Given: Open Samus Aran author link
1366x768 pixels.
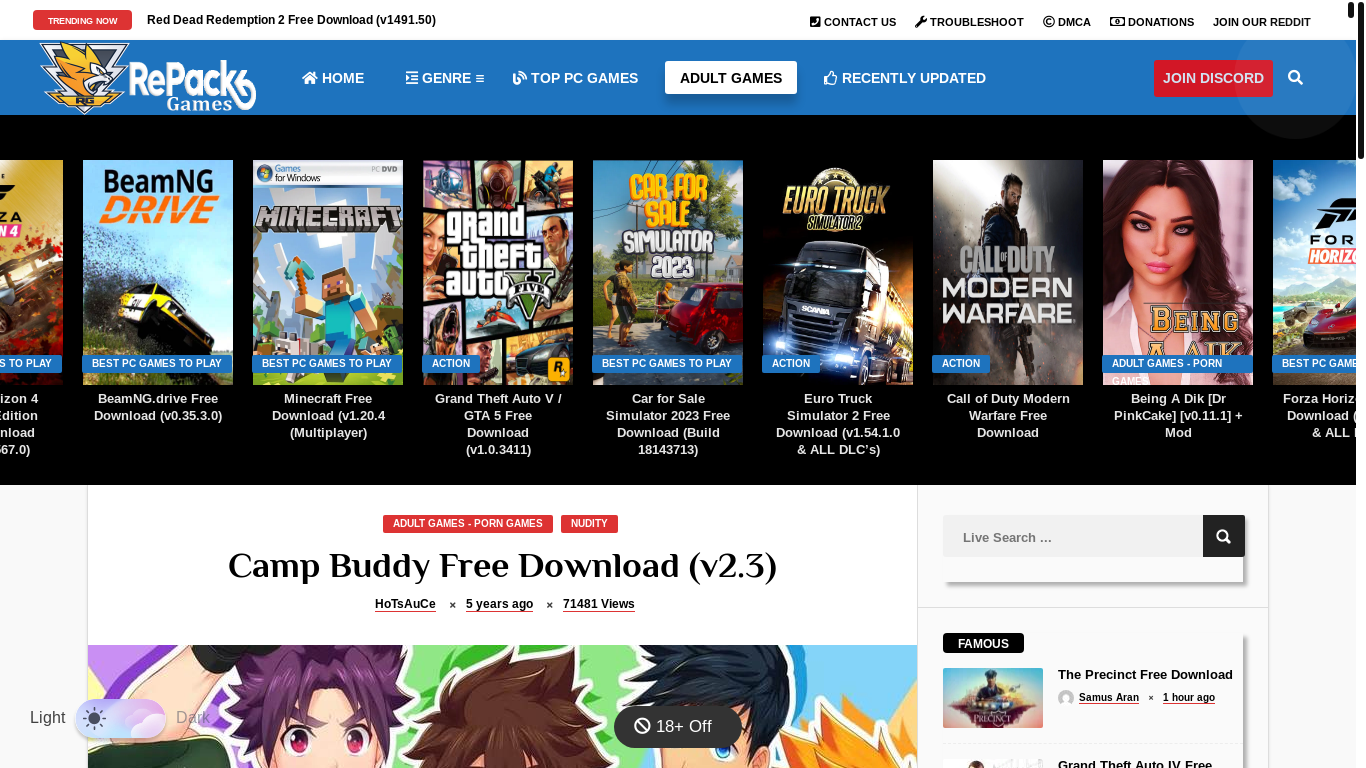Looking at the screenshot, I should [1109, 698].
